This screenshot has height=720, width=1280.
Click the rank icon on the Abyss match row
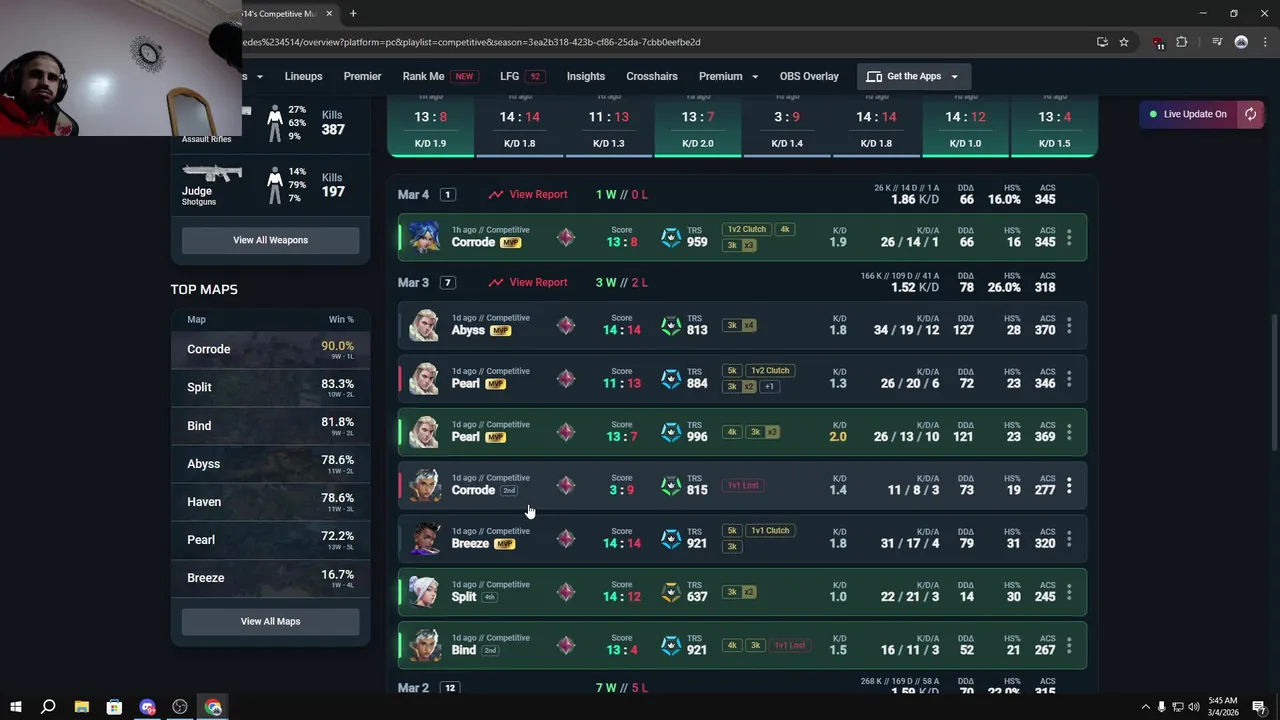[566, 325]
